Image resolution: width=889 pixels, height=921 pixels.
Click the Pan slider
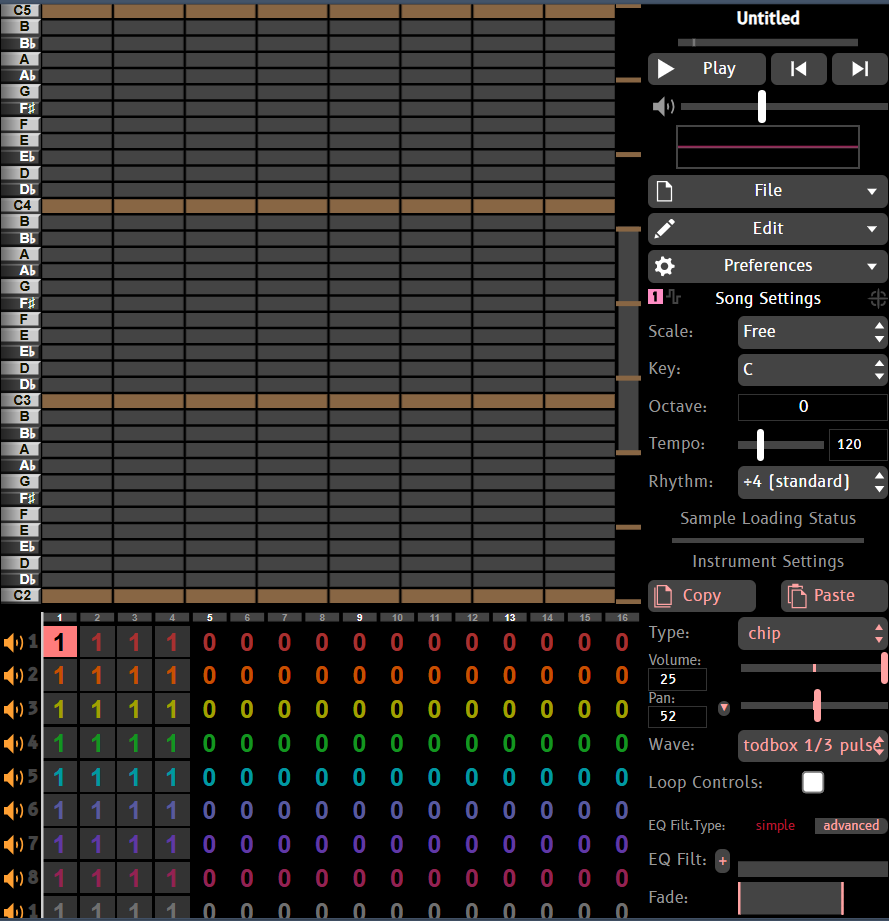[x=814, y=705]
